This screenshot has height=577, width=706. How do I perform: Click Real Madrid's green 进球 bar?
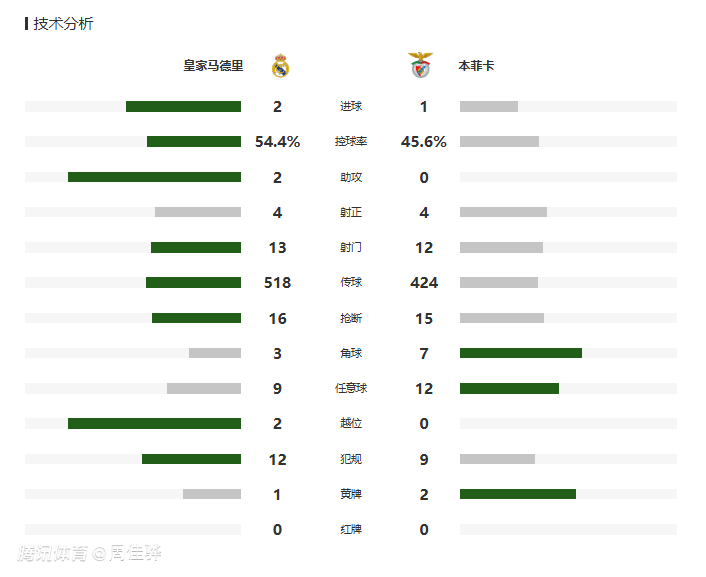coord(183,107)
